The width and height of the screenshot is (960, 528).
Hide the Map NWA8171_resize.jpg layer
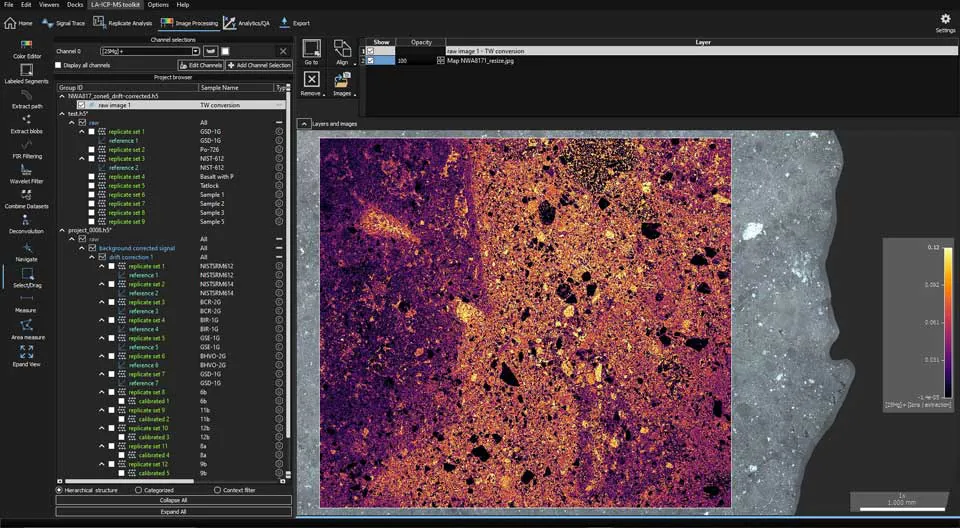[x=370, y=61]
